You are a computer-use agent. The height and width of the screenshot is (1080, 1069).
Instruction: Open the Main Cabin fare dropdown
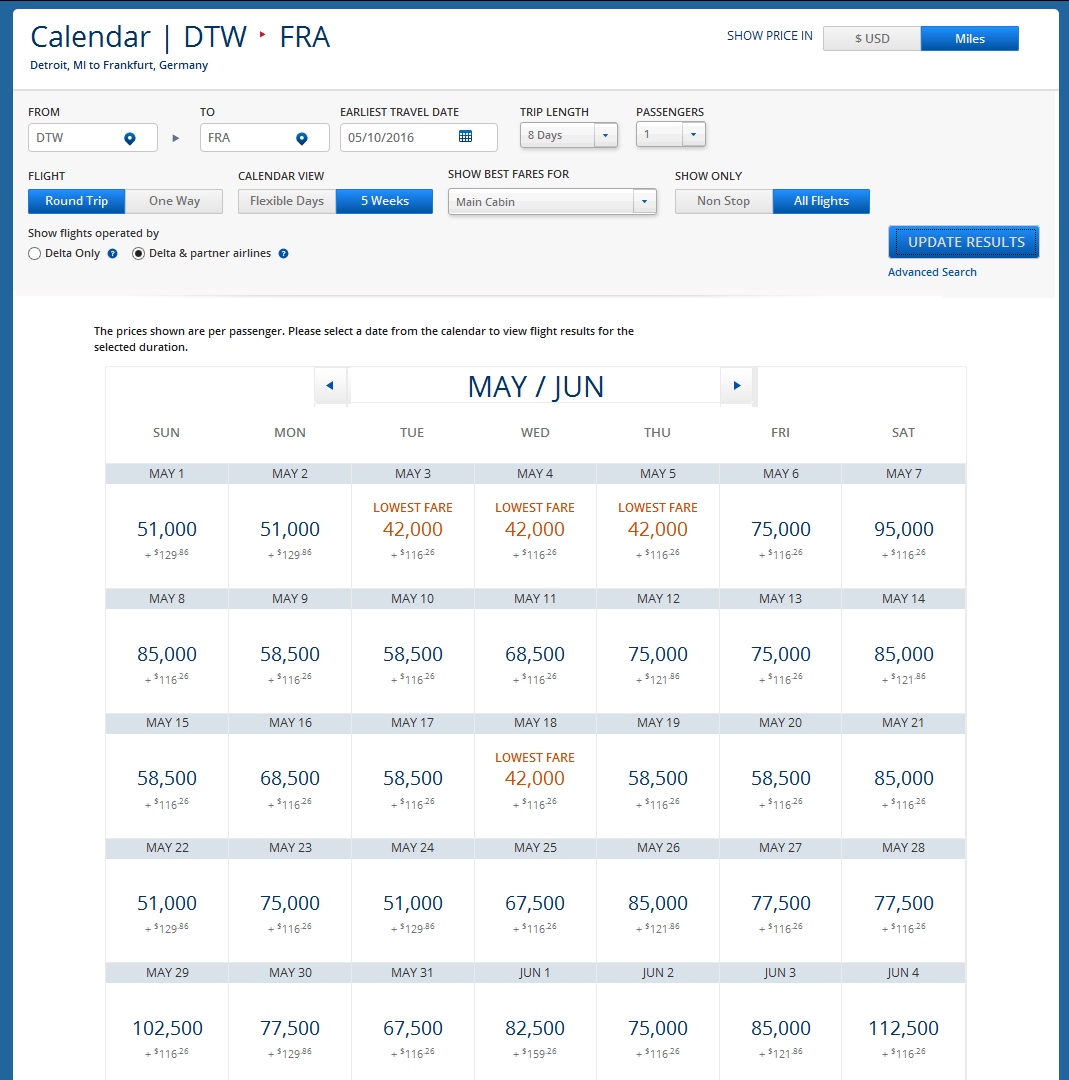(645, 202)
